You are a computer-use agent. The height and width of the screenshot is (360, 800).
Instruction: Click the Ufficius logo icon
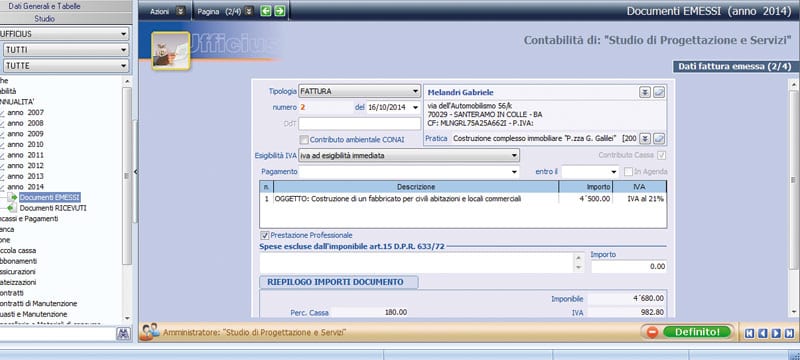click(x=171, y=50)
